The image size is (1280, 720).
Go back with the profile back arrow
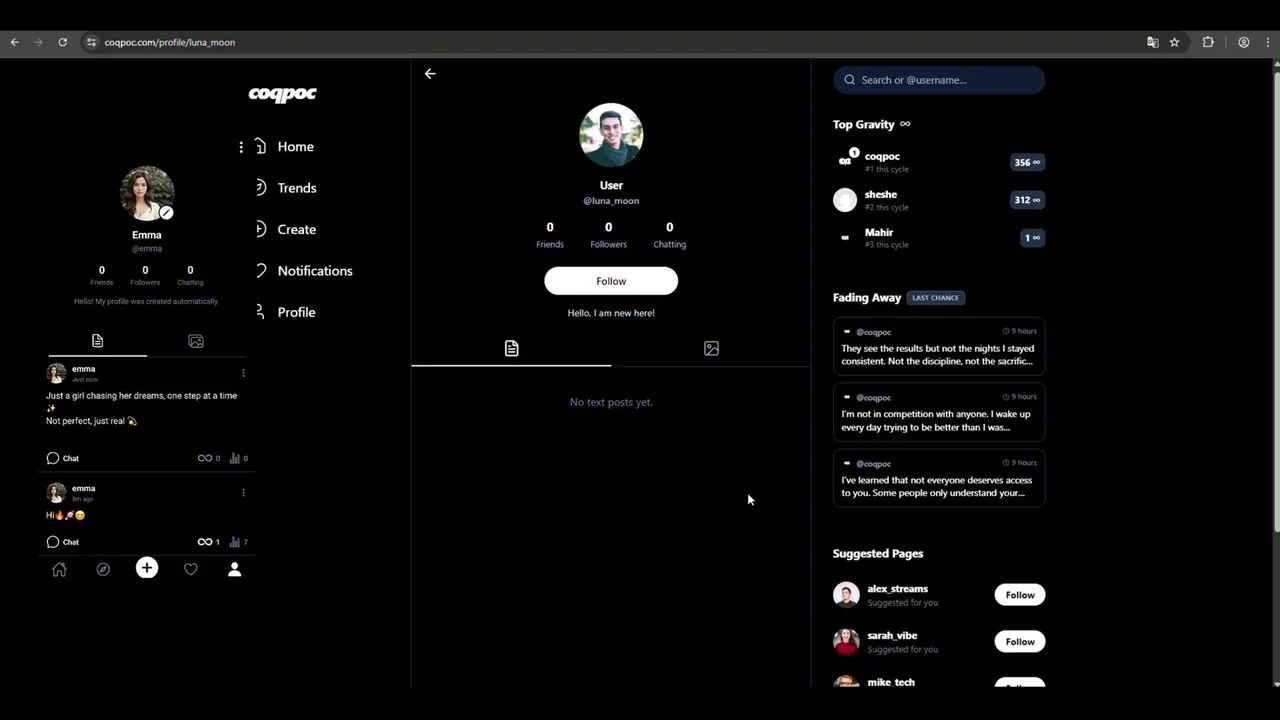tap(430, 74)
